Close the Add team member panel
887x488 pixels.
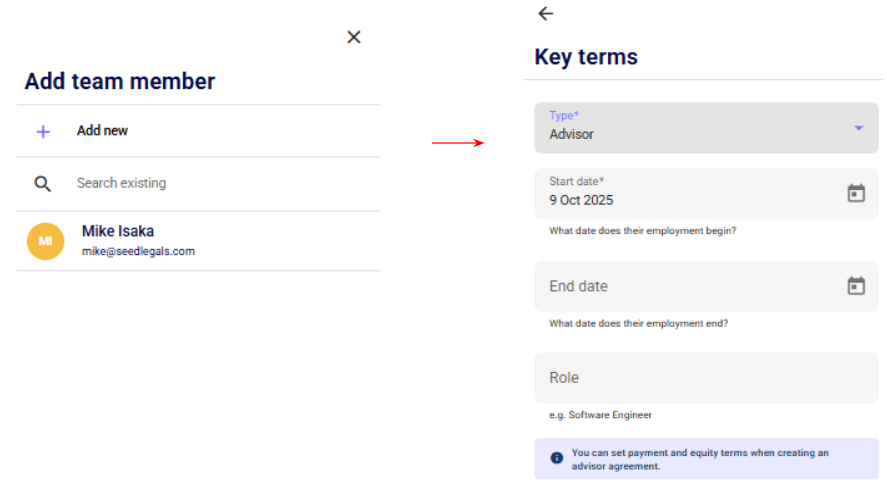pyautogui.click(x=353, y=37)
